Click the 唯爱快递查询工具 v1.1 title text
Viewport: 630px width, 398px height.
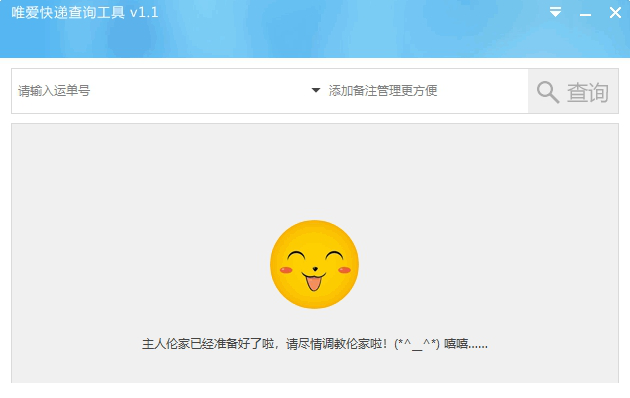[x=85, y=13]
